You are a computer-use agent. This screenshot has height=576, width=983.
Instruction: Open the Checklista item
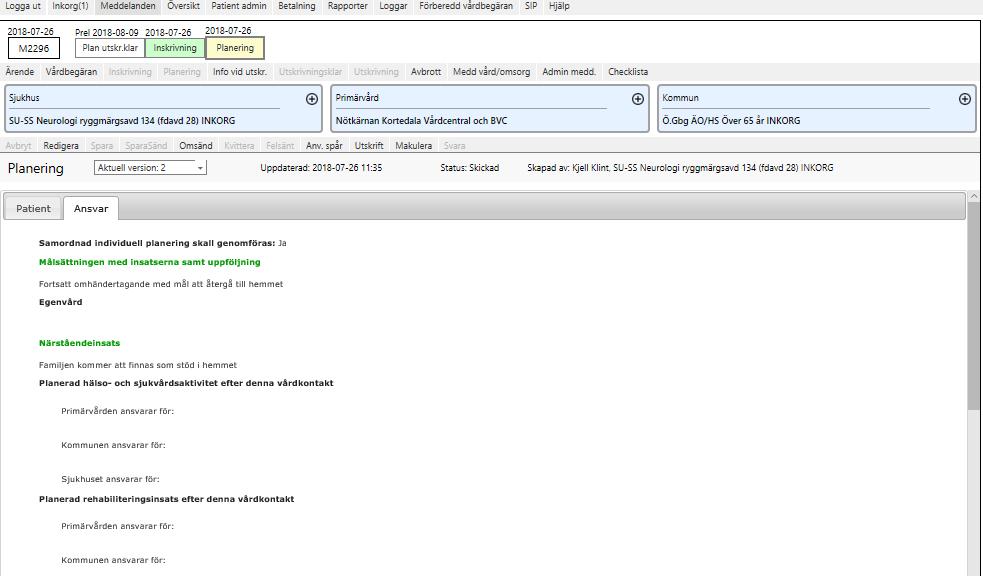628,72
